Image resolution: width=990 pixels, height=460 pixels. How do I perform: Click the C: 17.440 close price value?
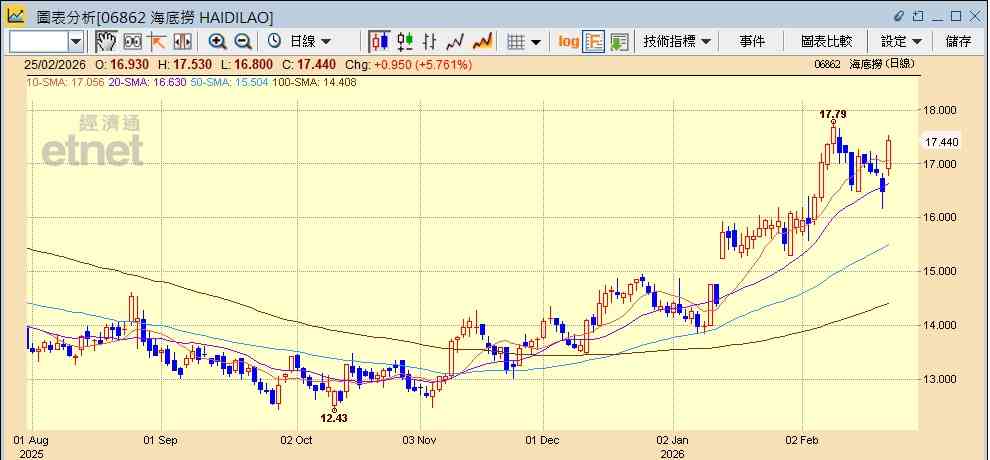pyautogui.click(x=309, y=64)
